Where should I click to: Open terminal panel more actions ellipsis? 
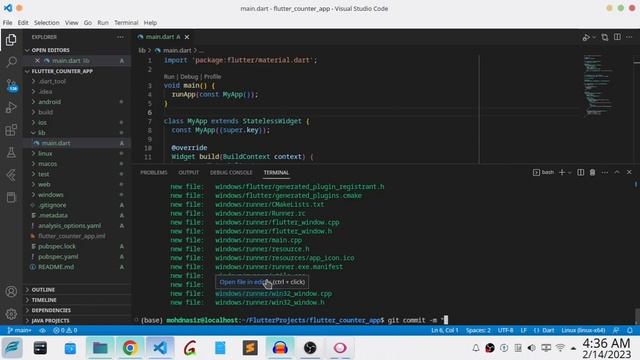coord(604,172)
